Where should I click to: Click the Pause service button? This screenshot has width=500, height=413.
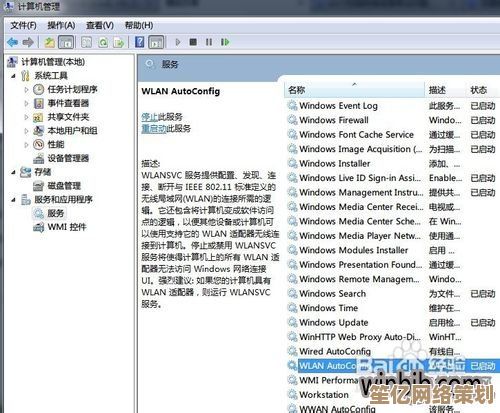(x=209, y=42)
